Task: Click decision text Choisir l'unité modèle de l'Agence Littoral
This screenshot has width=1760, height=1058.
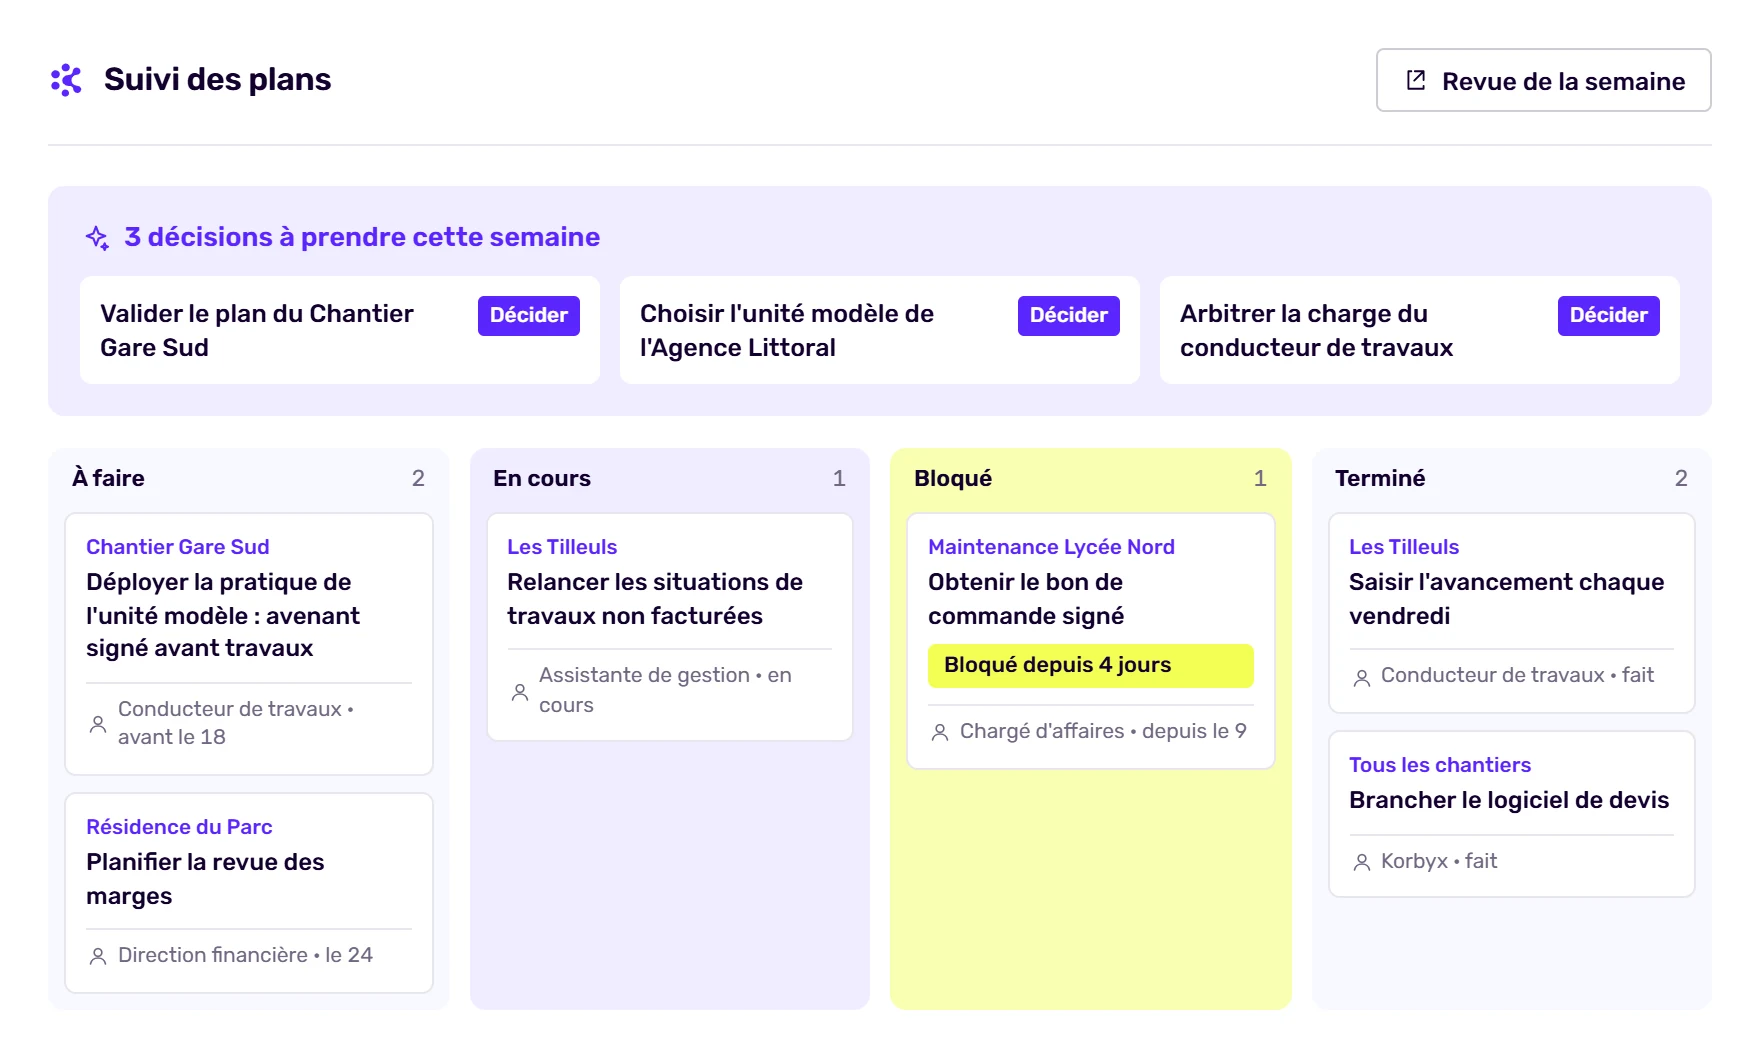Action: tap(787, 331)
